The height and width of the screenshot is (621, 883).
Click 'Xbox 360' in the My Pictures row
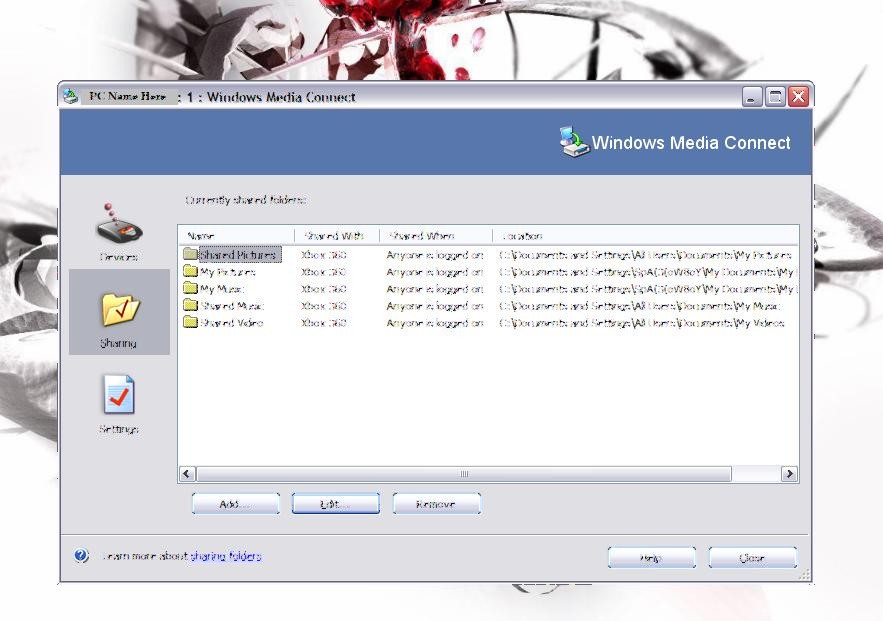pyautogui.click(x=323, y=272)
